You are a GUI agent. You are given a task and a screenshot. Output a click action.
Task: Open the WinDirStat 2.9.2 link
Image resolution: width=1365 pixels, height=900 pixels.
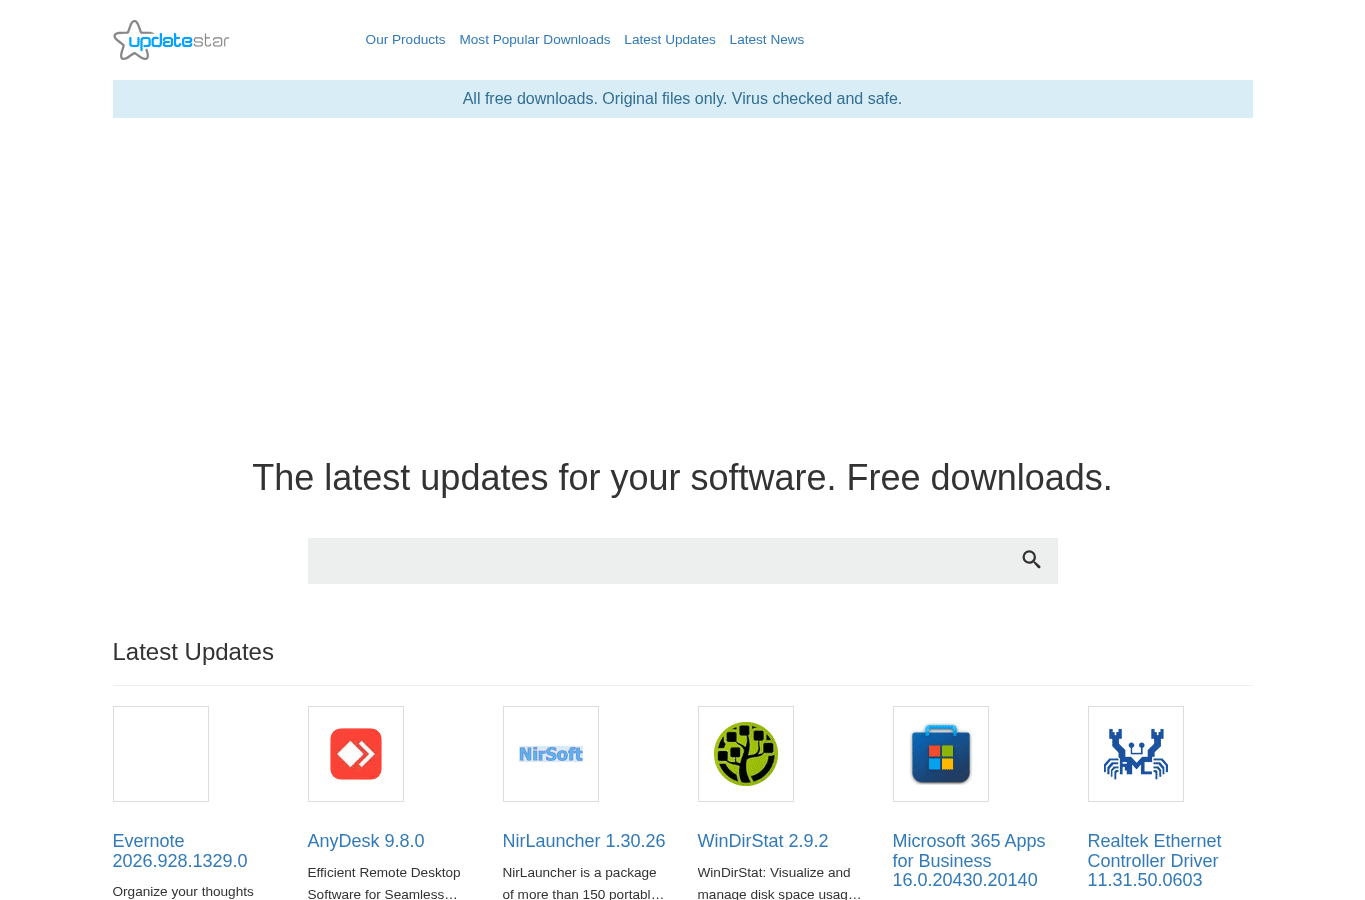coord(763,841)
